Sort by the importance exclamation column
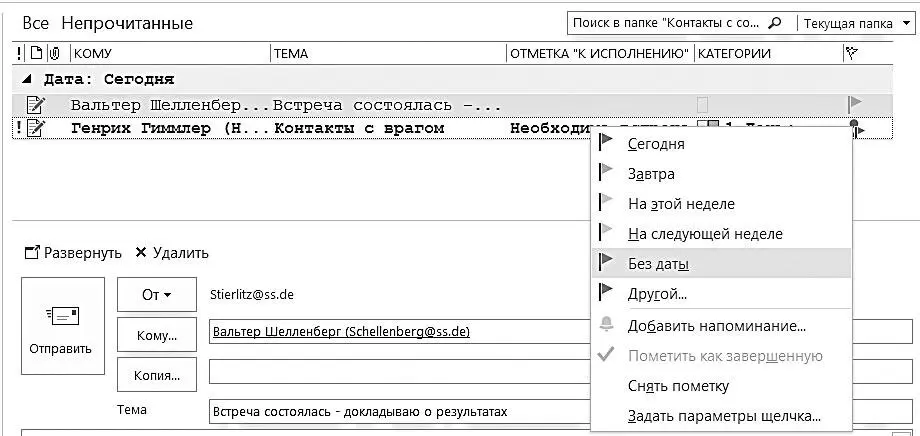This screenshot has width=920, height=436. [x=19, y=54]
